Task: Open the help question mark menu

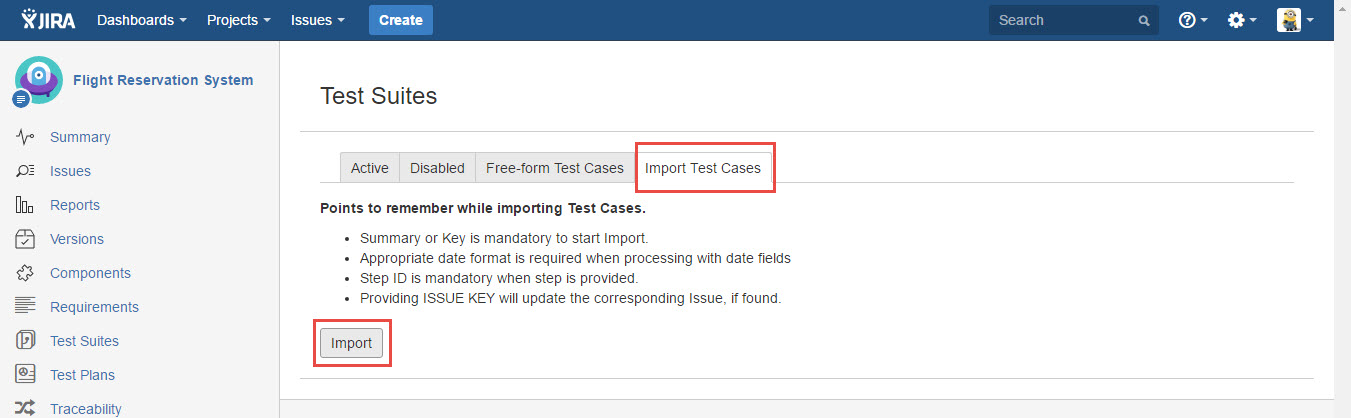Action: click(x=1193, y=20)
